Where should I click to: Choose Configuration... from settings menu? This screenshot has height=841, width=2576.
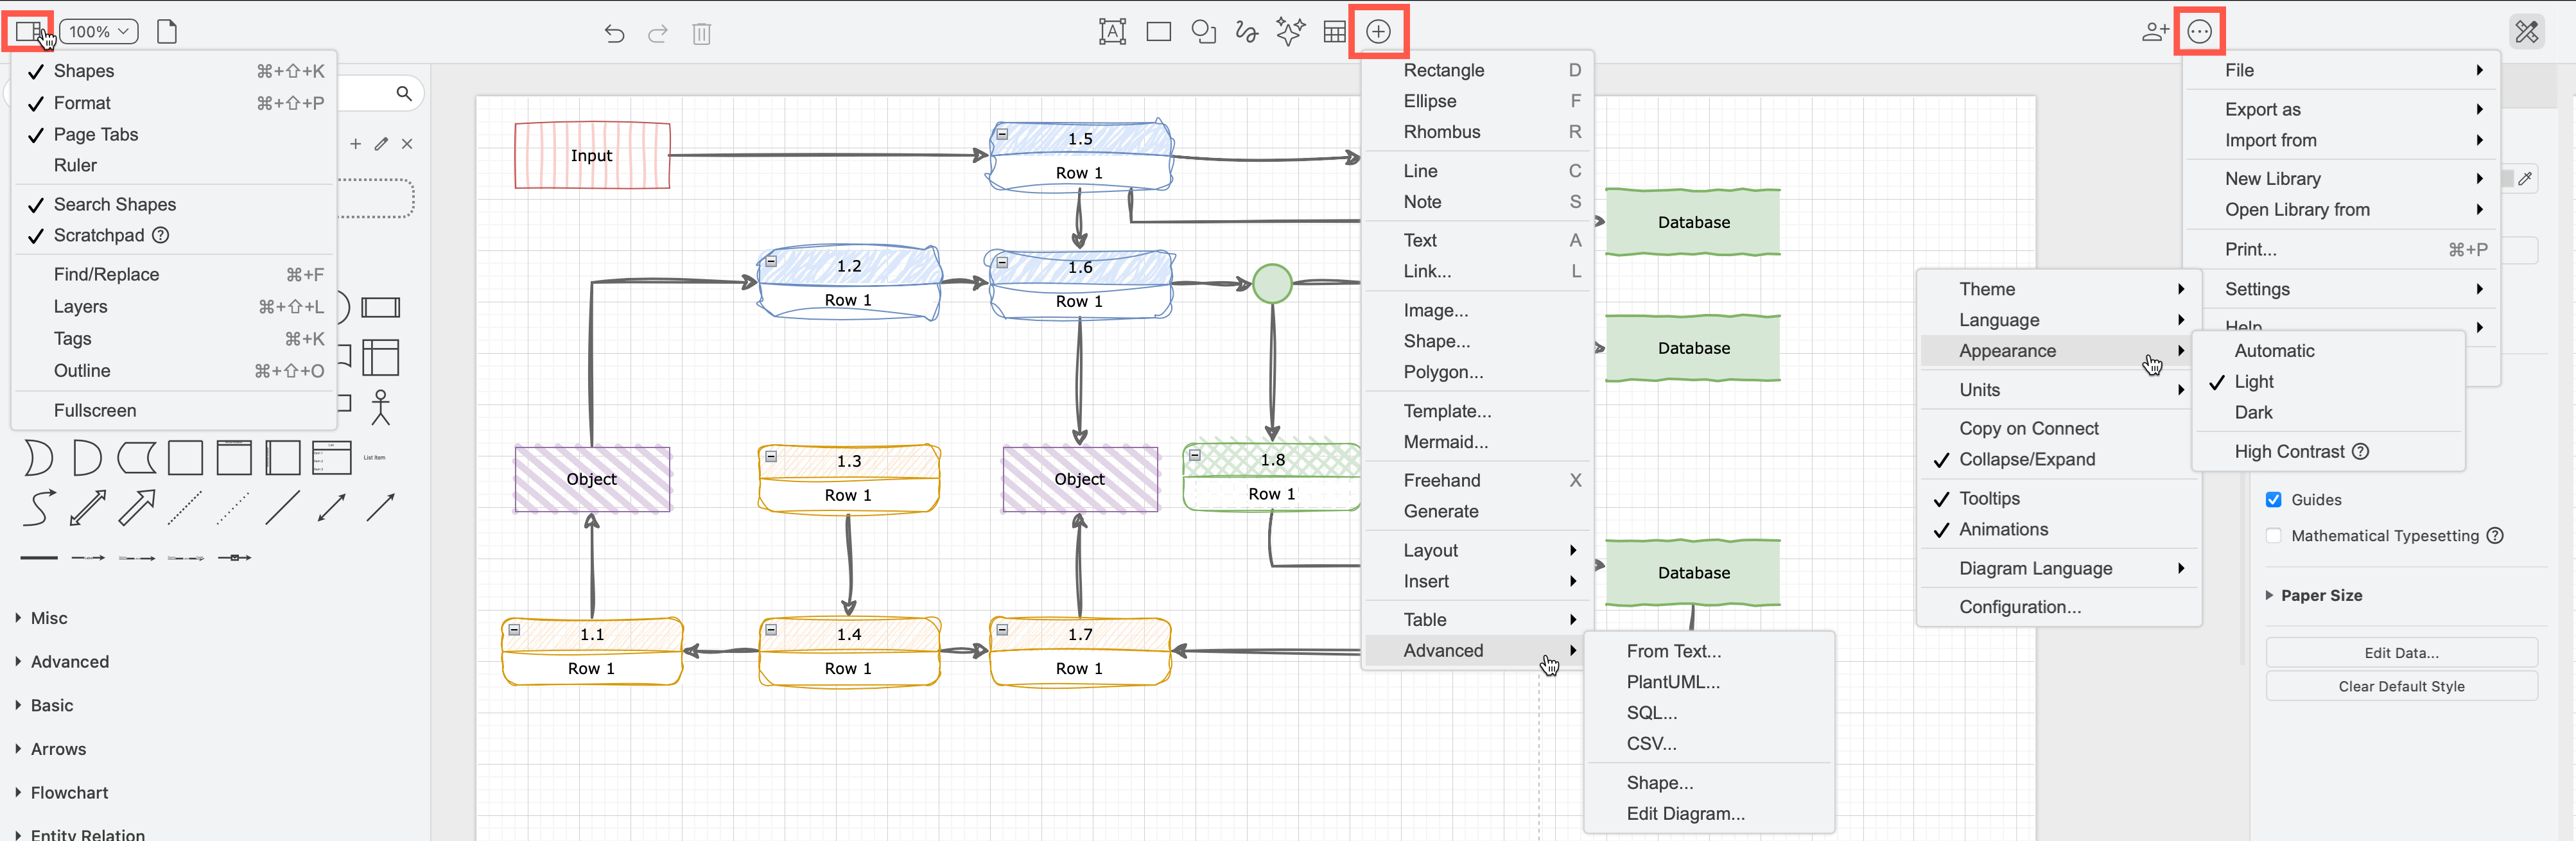(x=2059, y=607)
